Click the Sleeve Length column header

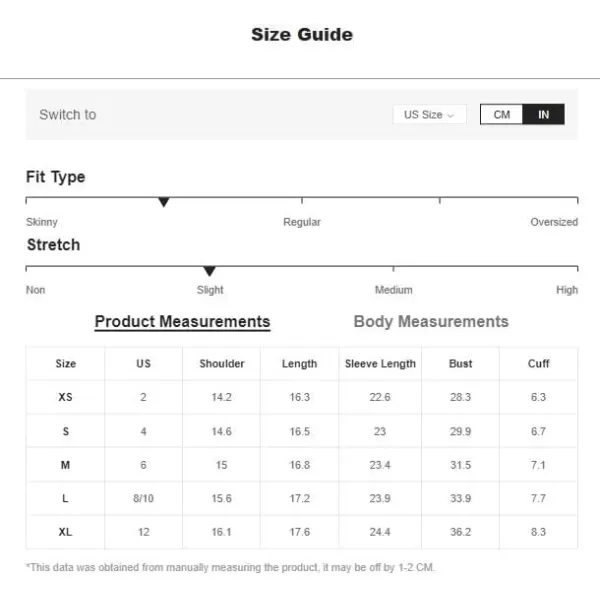380,364
